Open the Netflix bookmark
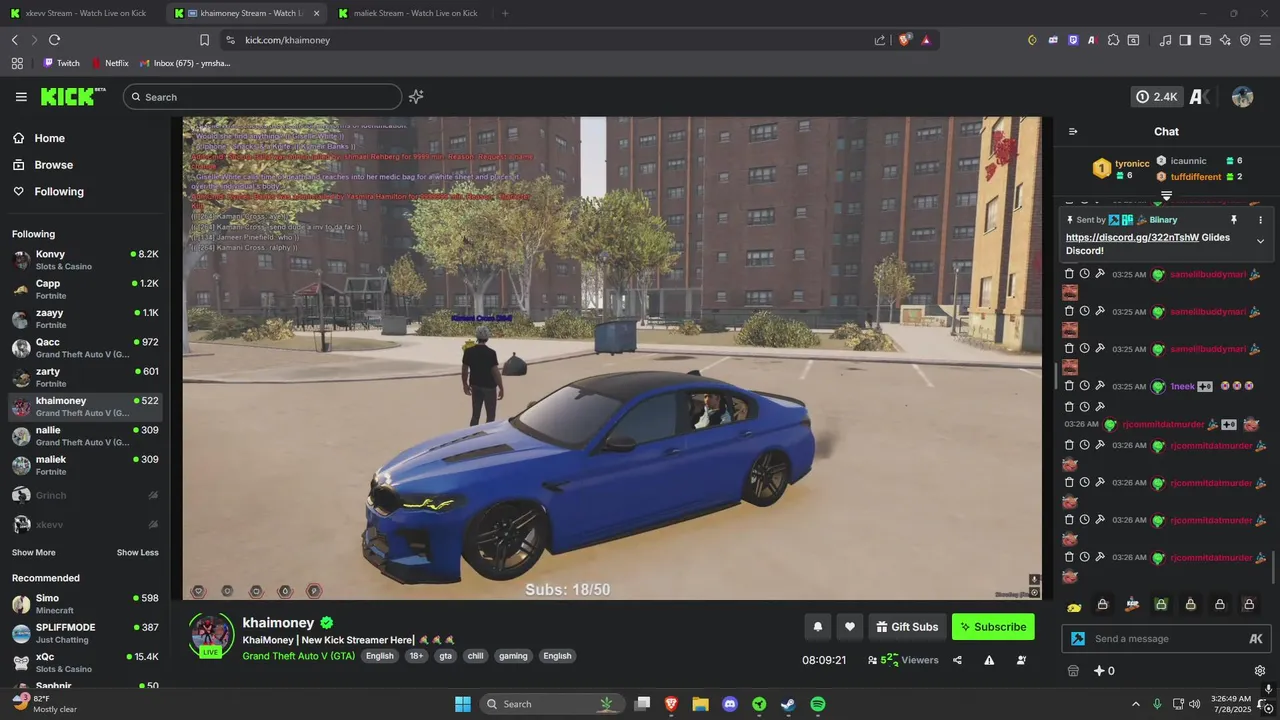 click(x=110, y=63)
